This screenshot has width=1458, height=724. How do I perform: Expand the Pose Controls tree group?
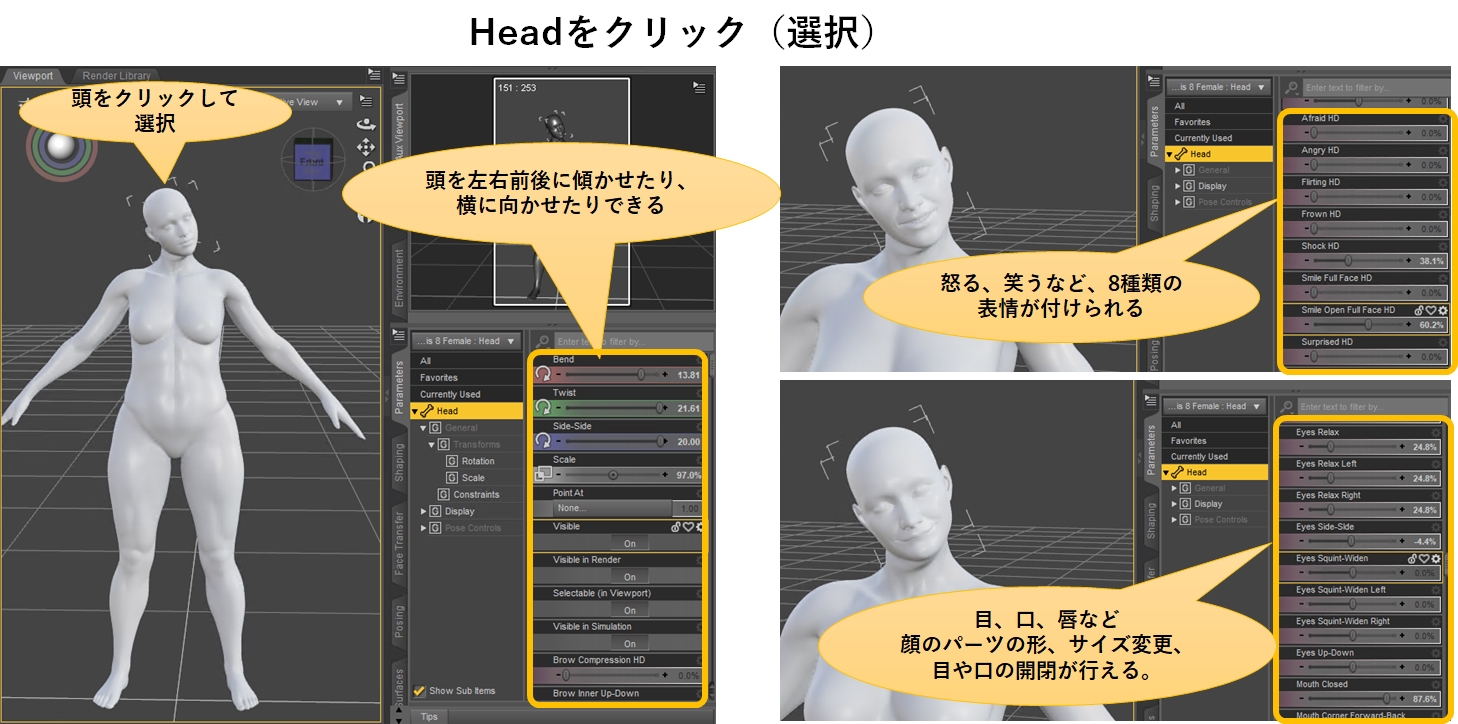click(424, 528)
